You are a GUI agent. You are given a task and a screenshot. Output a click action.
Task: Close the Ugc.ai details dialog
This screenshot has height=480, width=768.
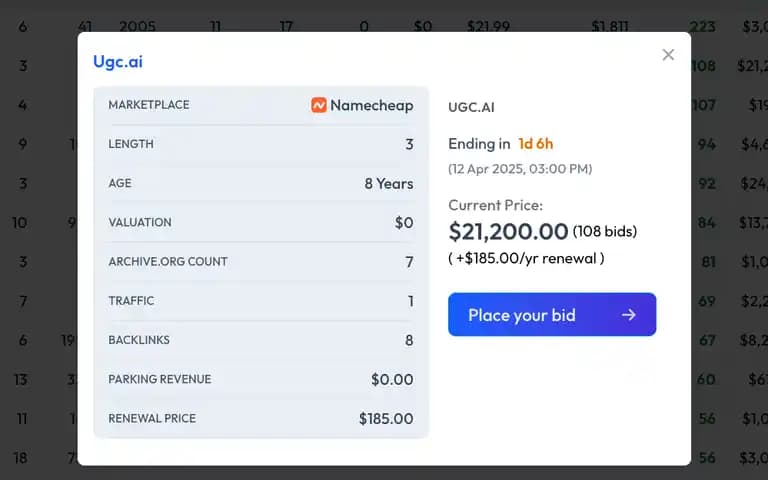pos(668,55)
